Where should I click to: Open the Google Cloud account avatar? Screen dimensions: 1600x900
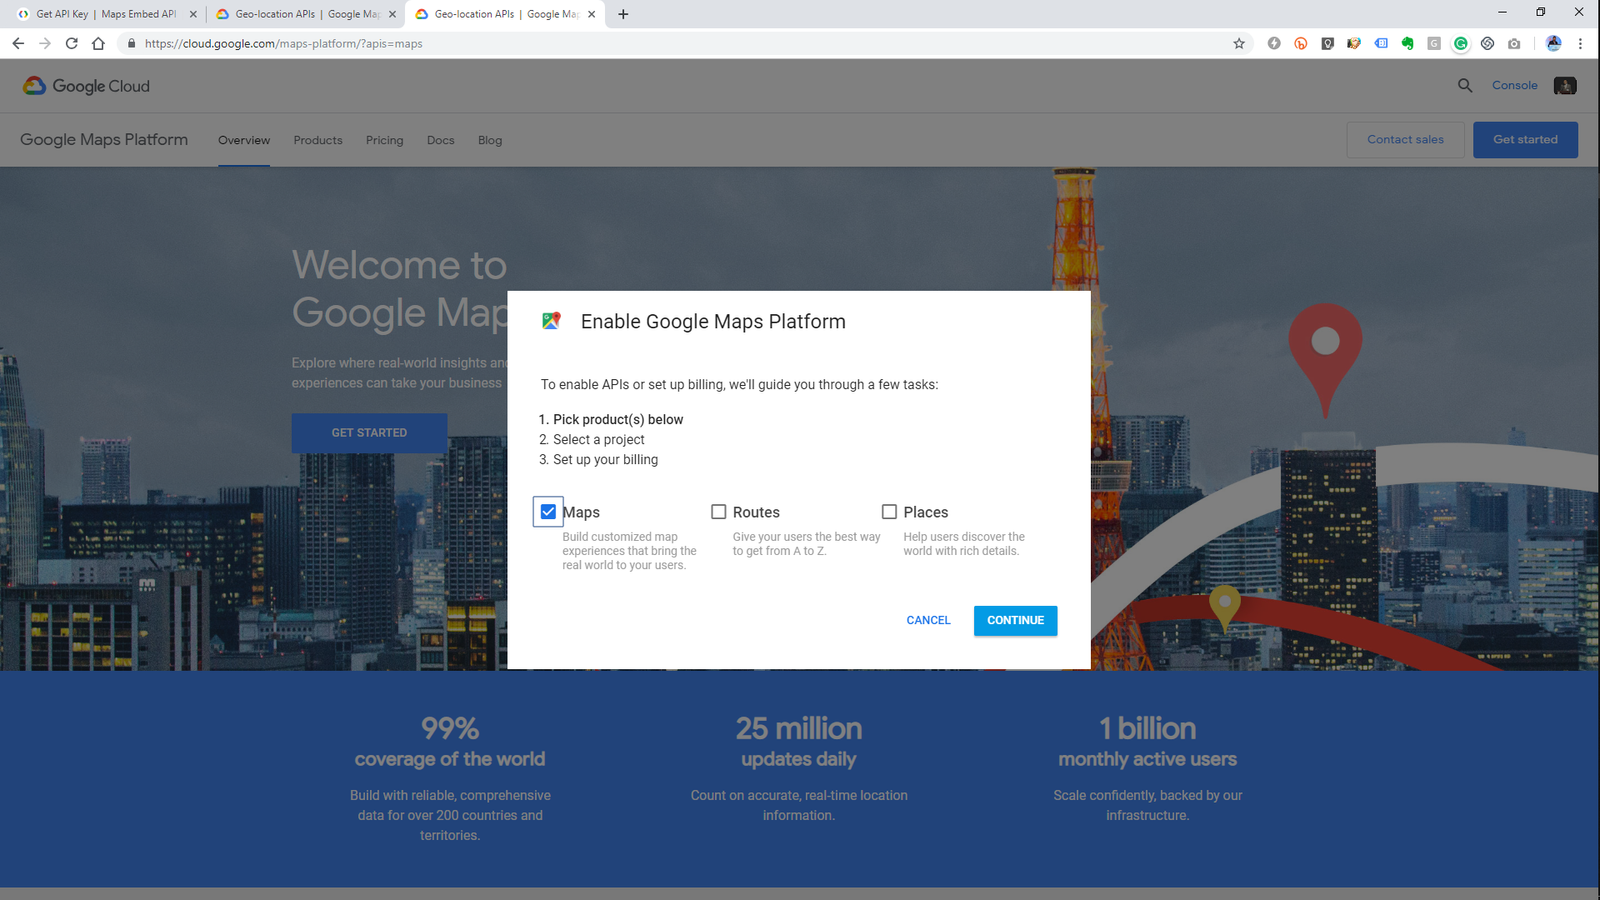pyautogui.click(x=1565, y=86)
